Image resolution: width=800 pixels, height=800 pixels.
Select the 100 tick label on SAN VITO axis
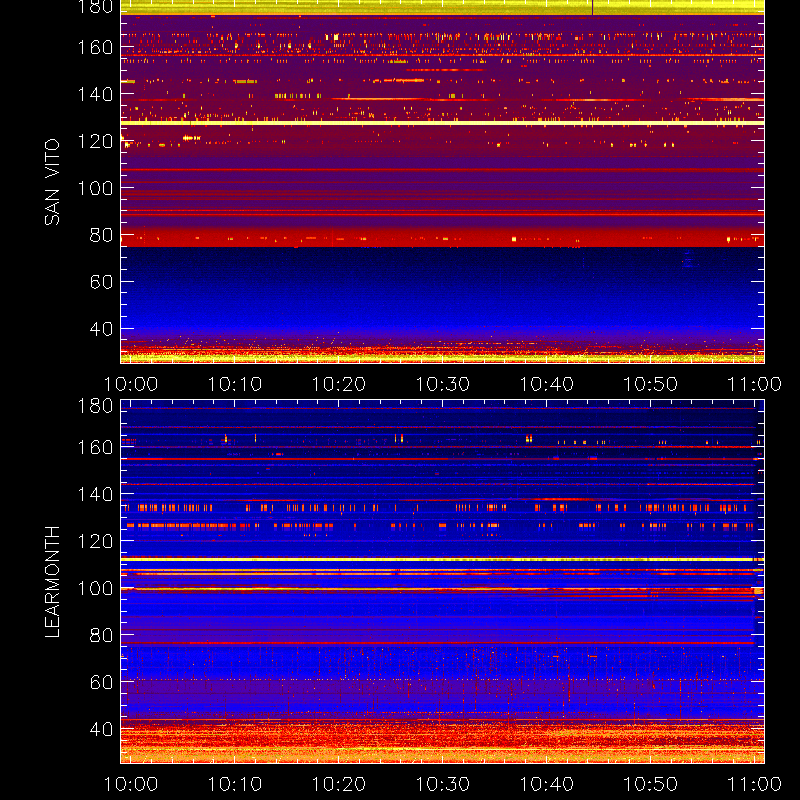point(95,188)
